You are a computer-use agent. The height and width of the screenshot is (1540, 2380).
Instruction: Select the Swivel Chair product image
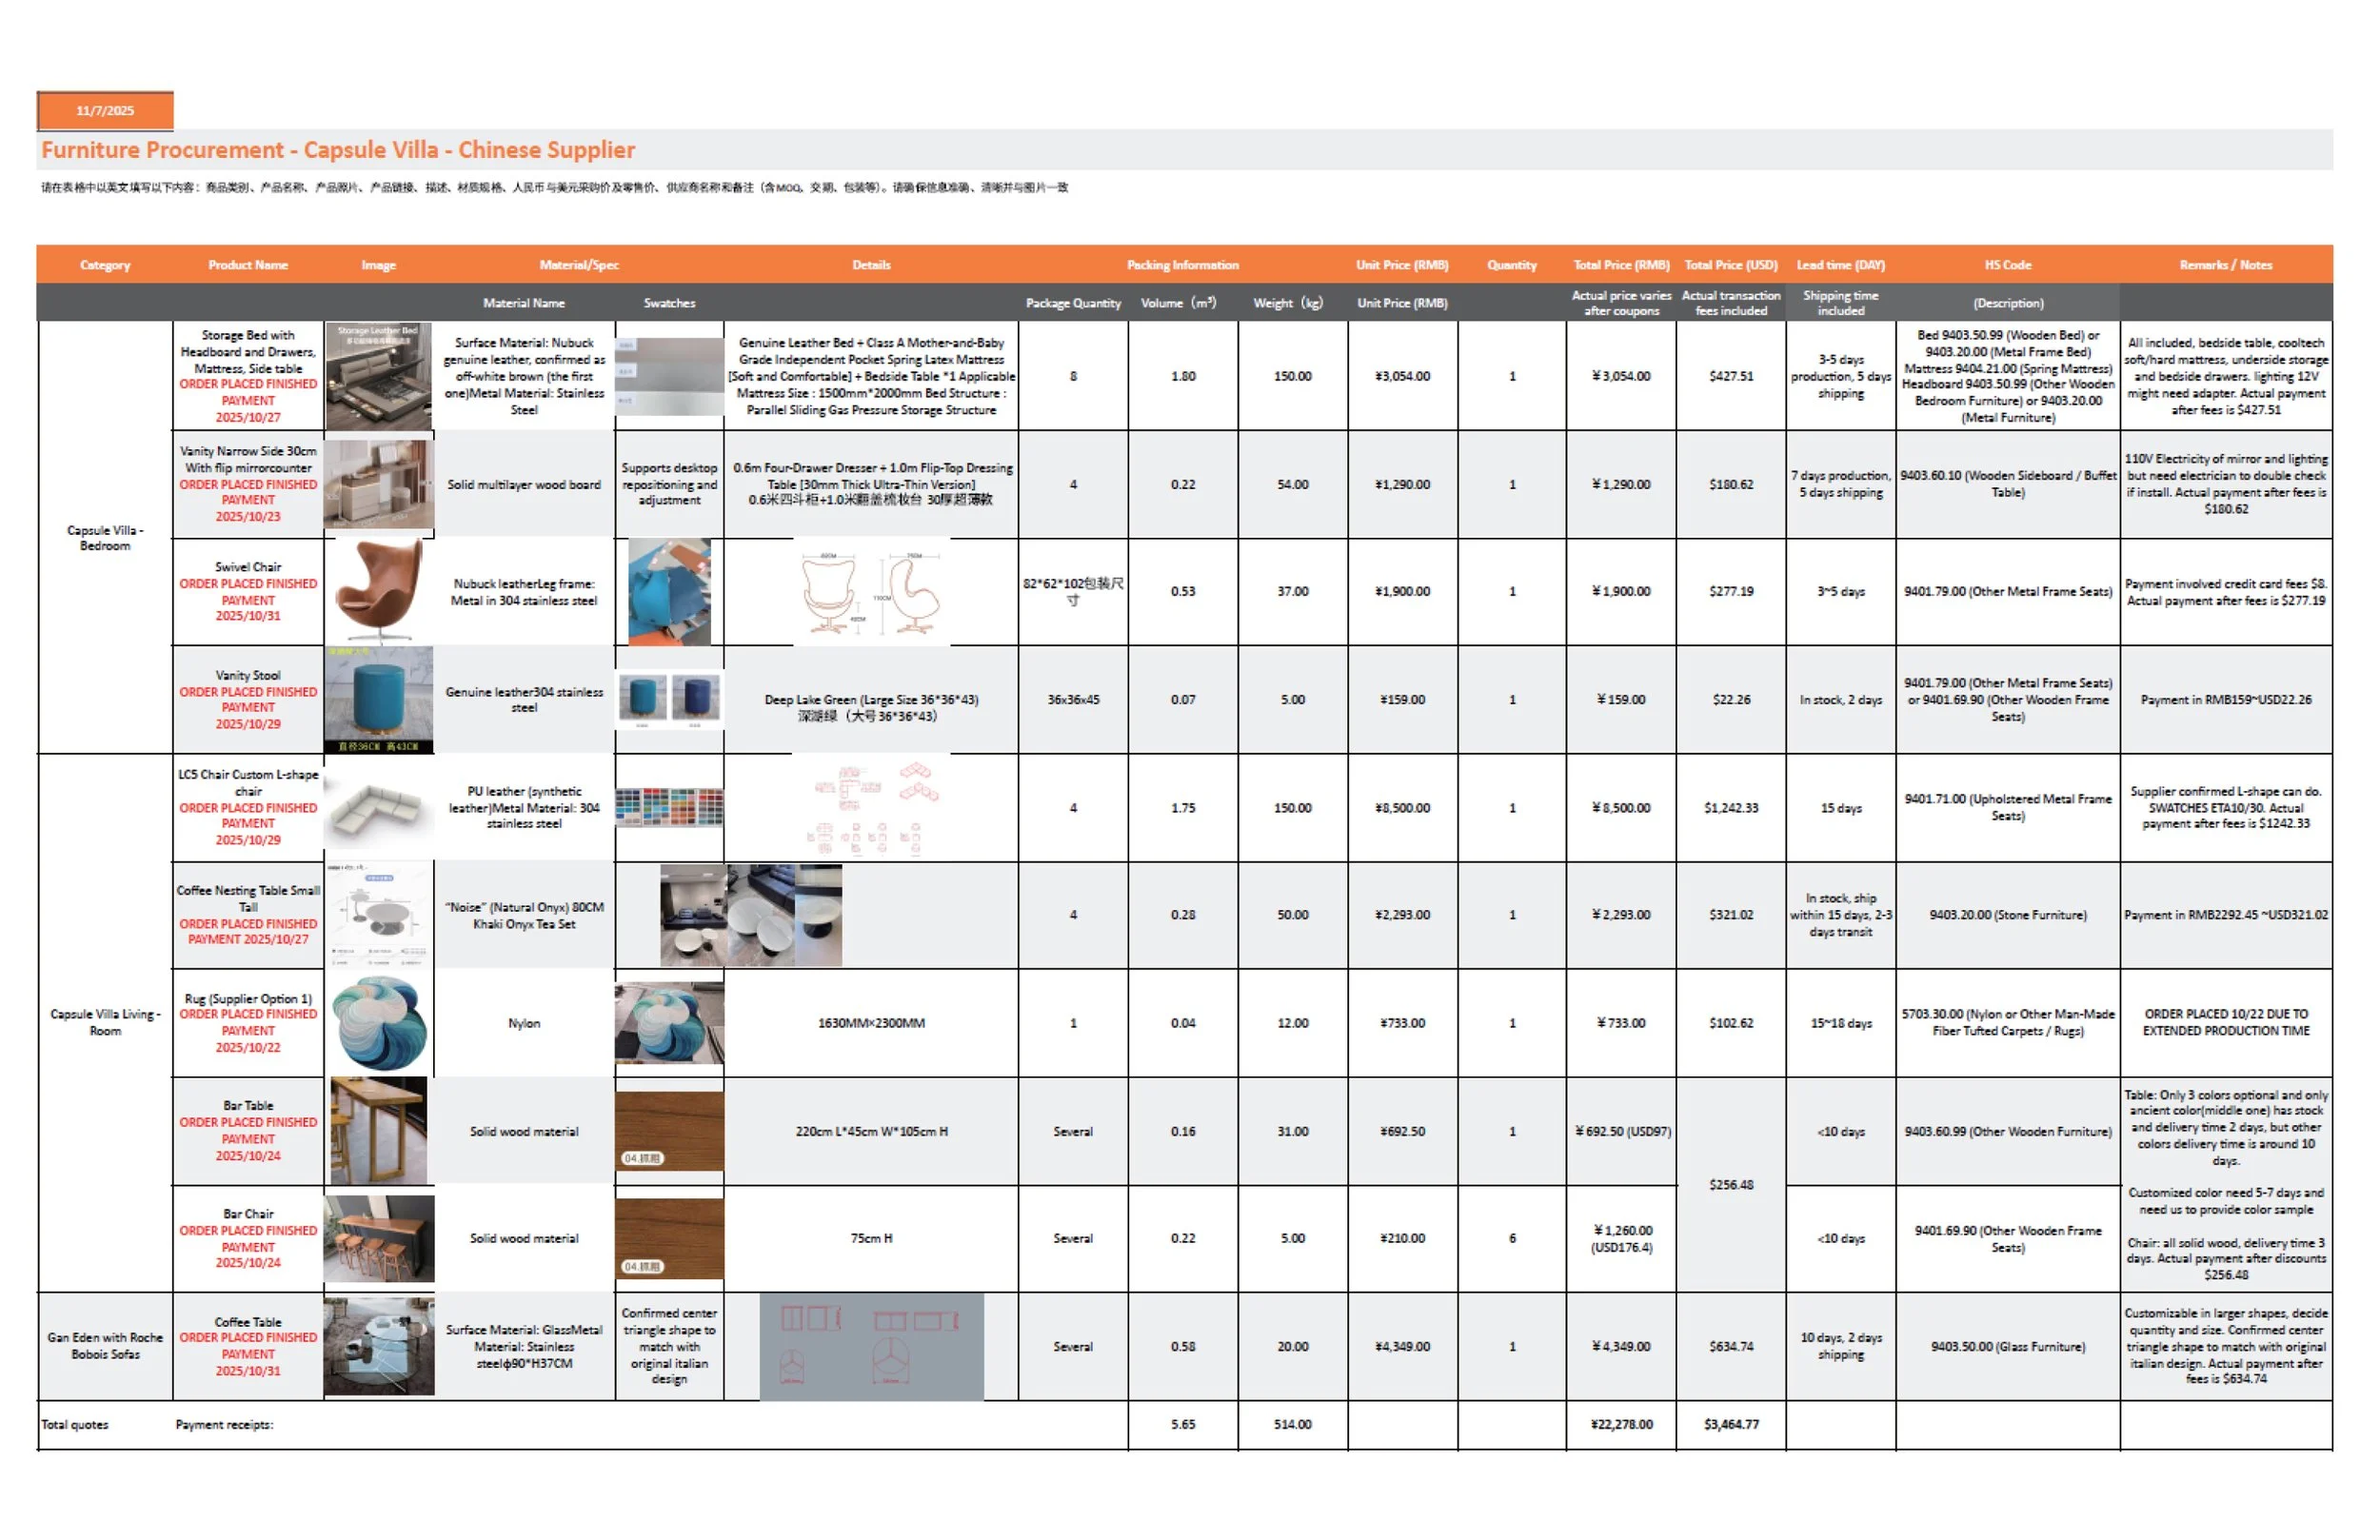pyautogui.click(x=378, y=591)
